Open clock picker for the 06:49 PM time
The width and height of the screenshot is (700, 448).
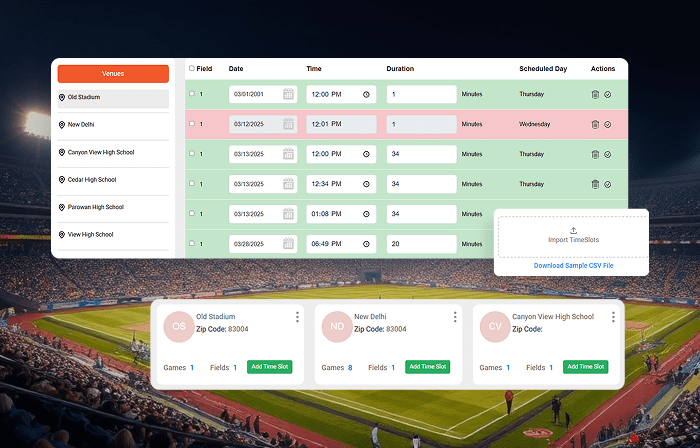point(366,244)
